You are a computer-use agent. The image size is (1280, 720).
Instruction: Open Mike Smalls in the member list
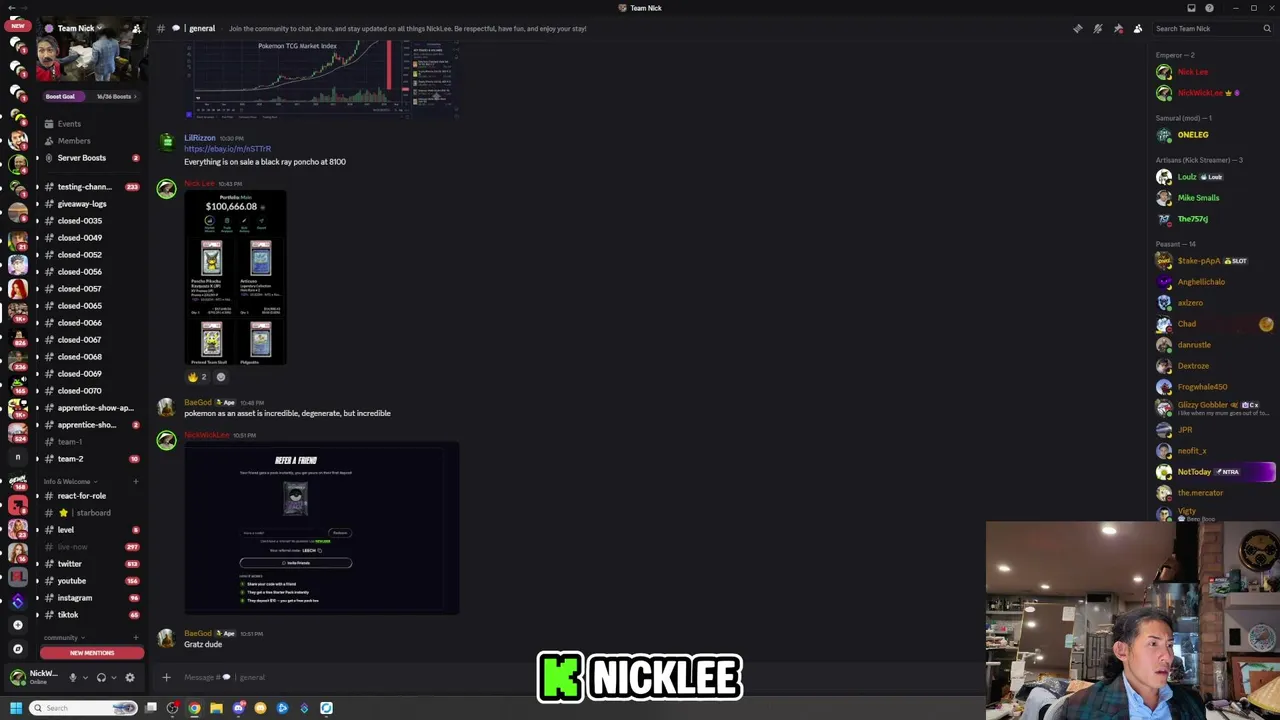click(1214, 198)
